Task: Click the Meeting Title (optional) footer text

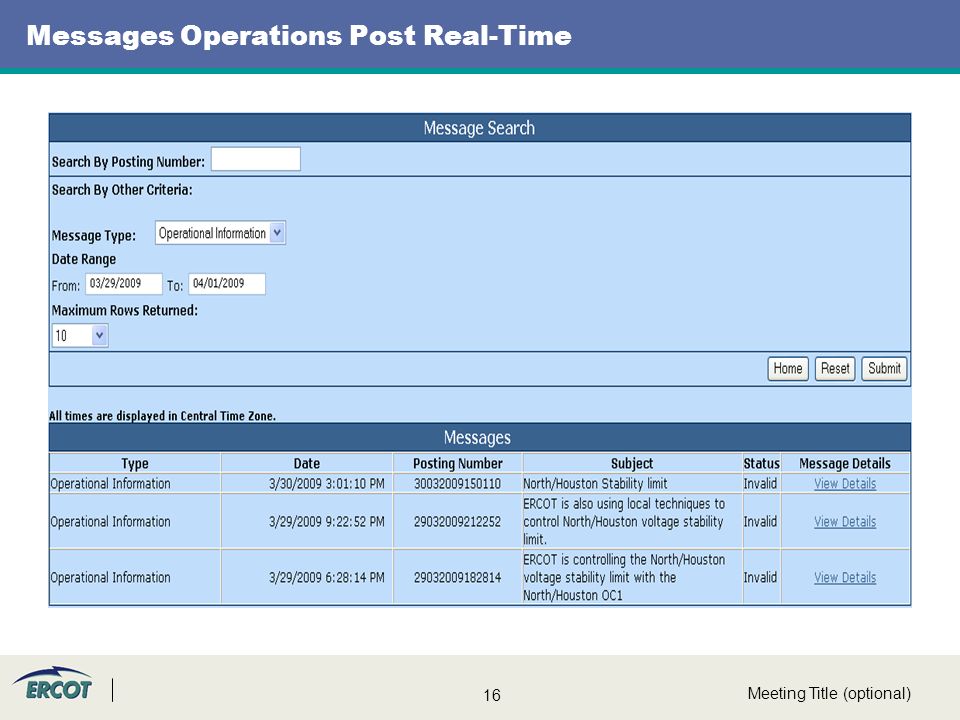Action: 829,693
